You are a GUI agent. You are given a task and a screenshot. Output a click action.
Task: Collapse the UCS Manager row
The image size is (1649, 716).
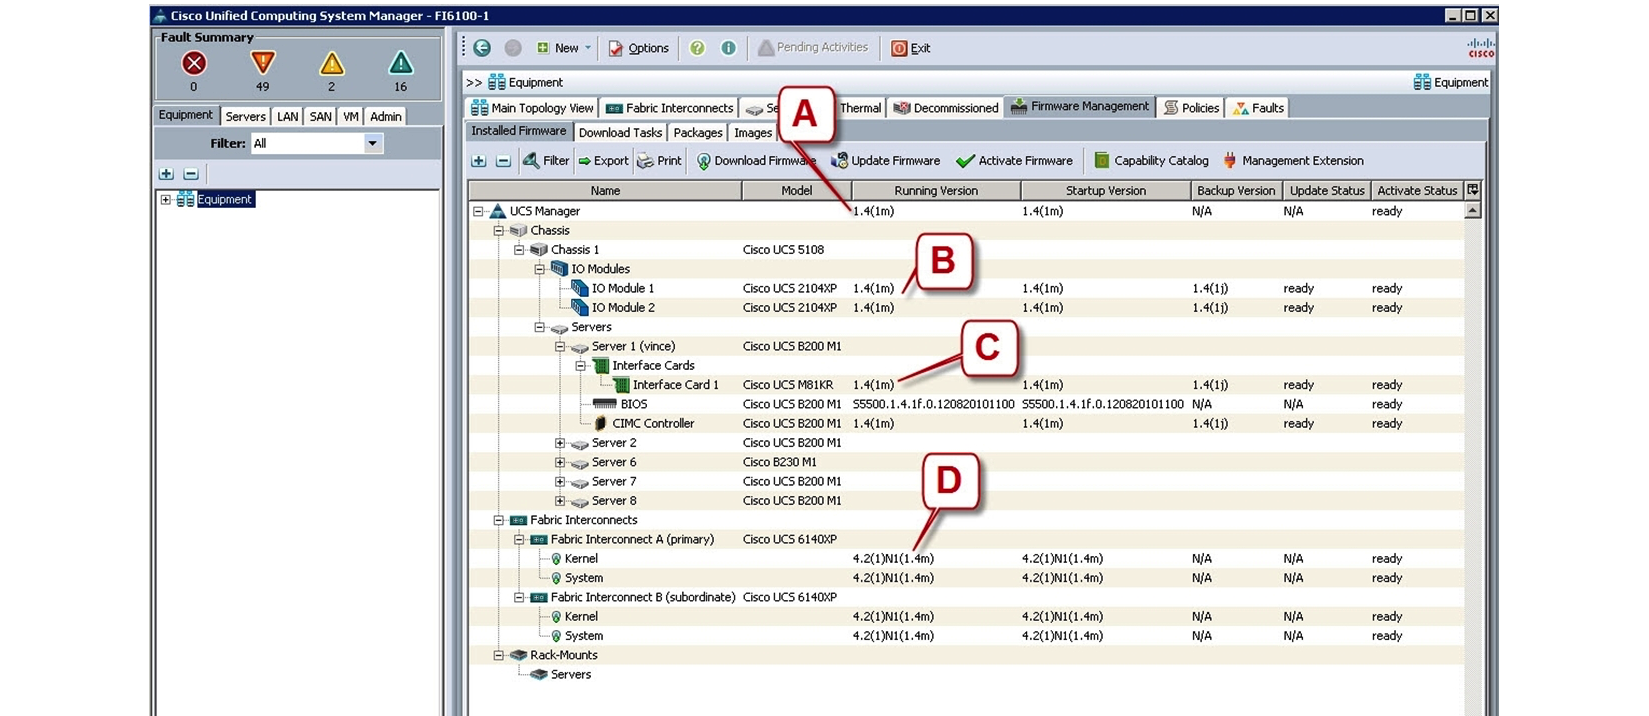478,211
